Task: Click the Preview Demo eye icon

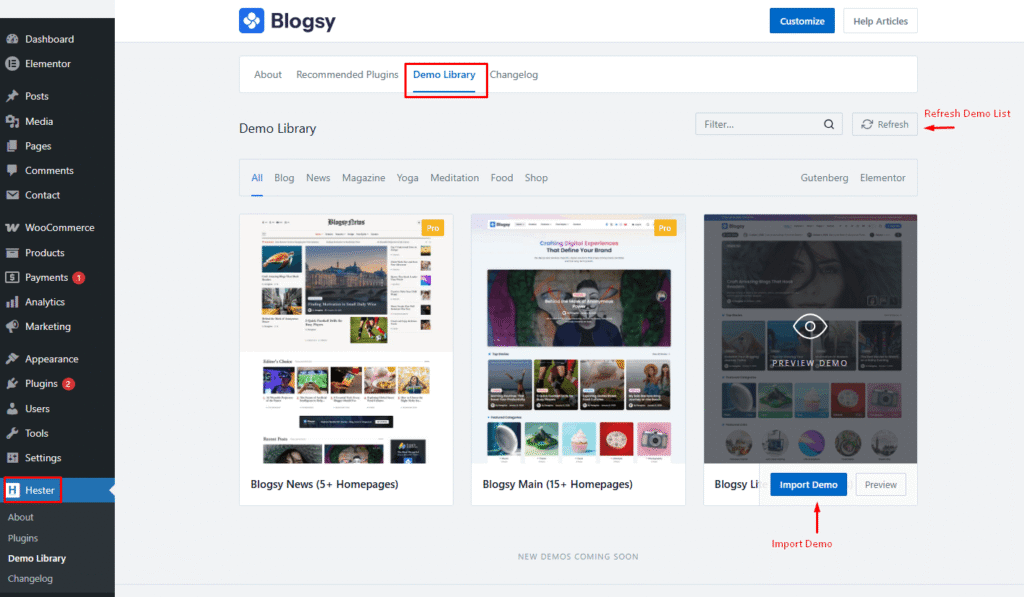Action: (x=810, y=326)
